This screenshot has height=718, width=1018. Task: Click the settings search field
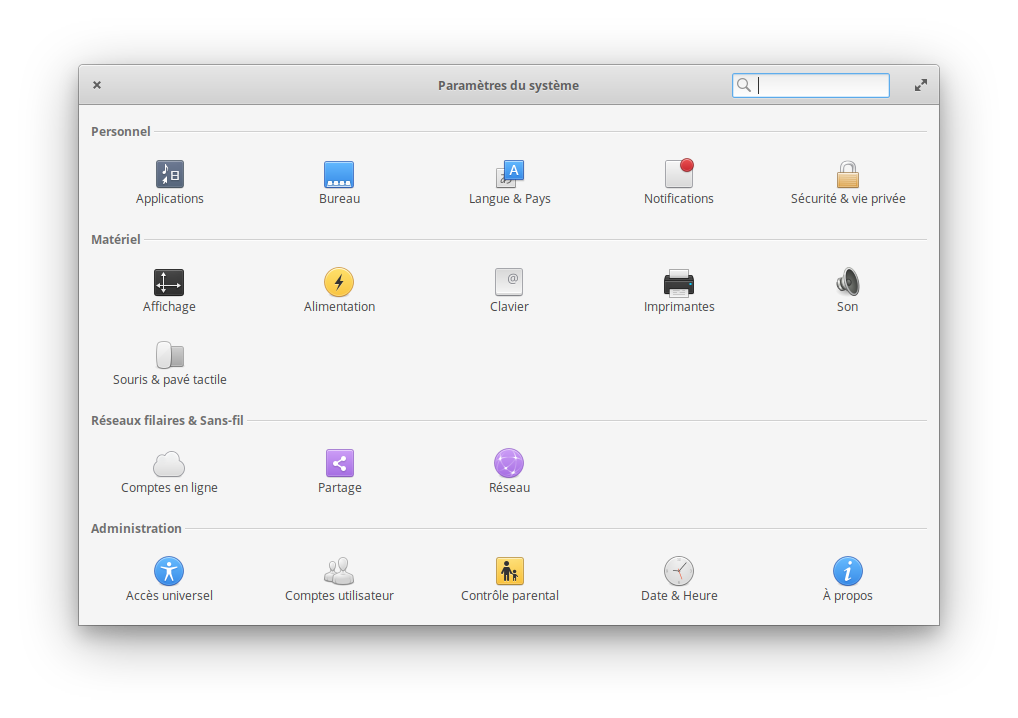point(811,86)
